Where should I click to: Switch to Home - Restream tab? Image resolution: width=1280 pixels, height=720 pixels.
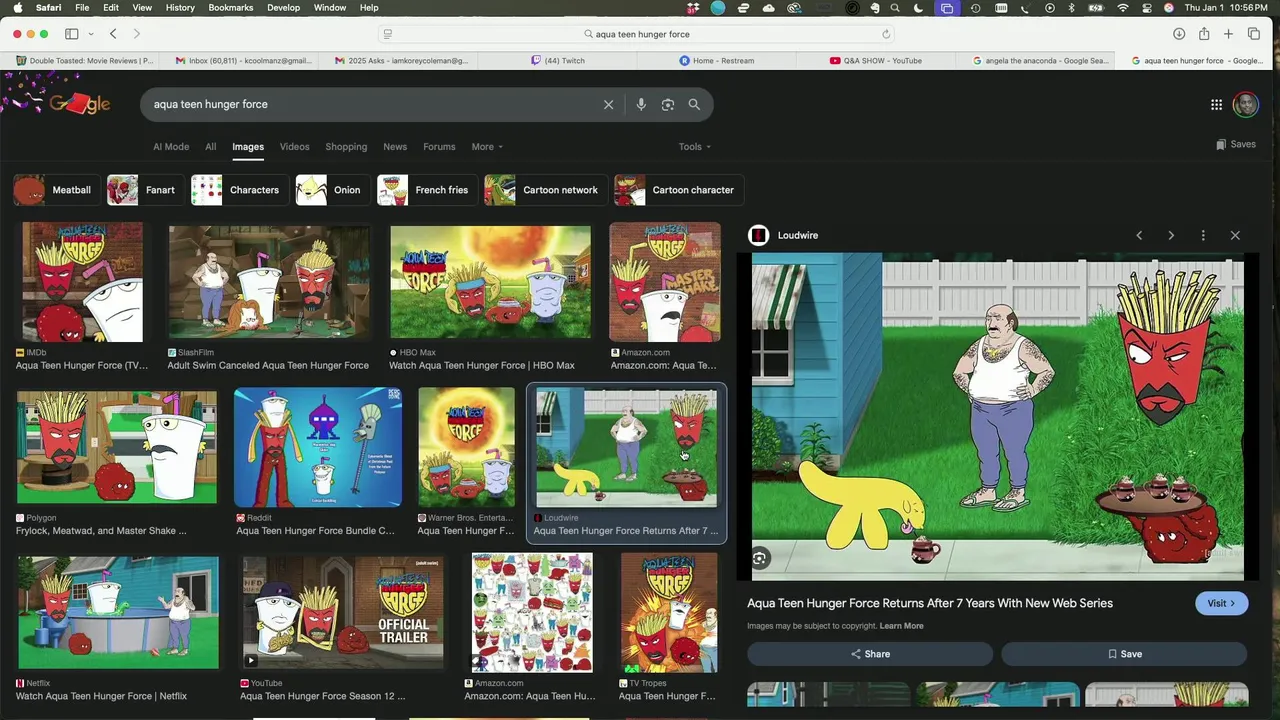[x=716, y=60]
